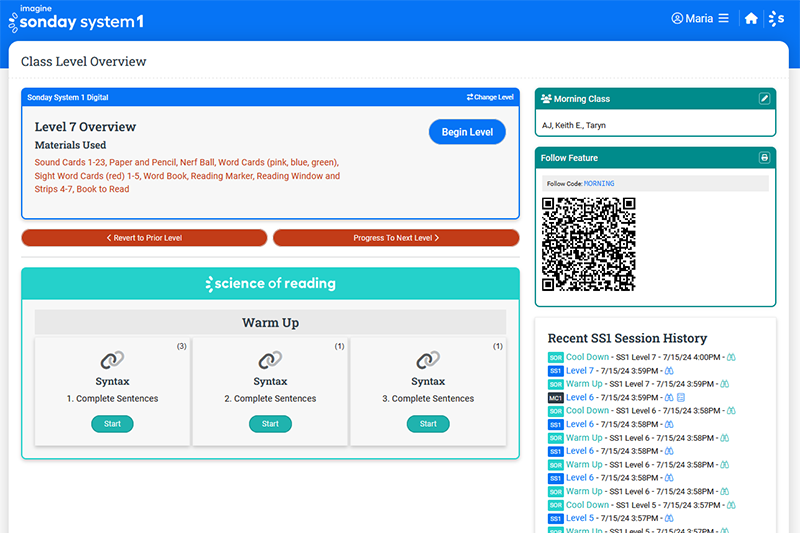Image resolution: width=800 pixels, height=533 pixels.
Task: Start Syntax 1. Complete Sentences
Action: click(x=112, y=424)
